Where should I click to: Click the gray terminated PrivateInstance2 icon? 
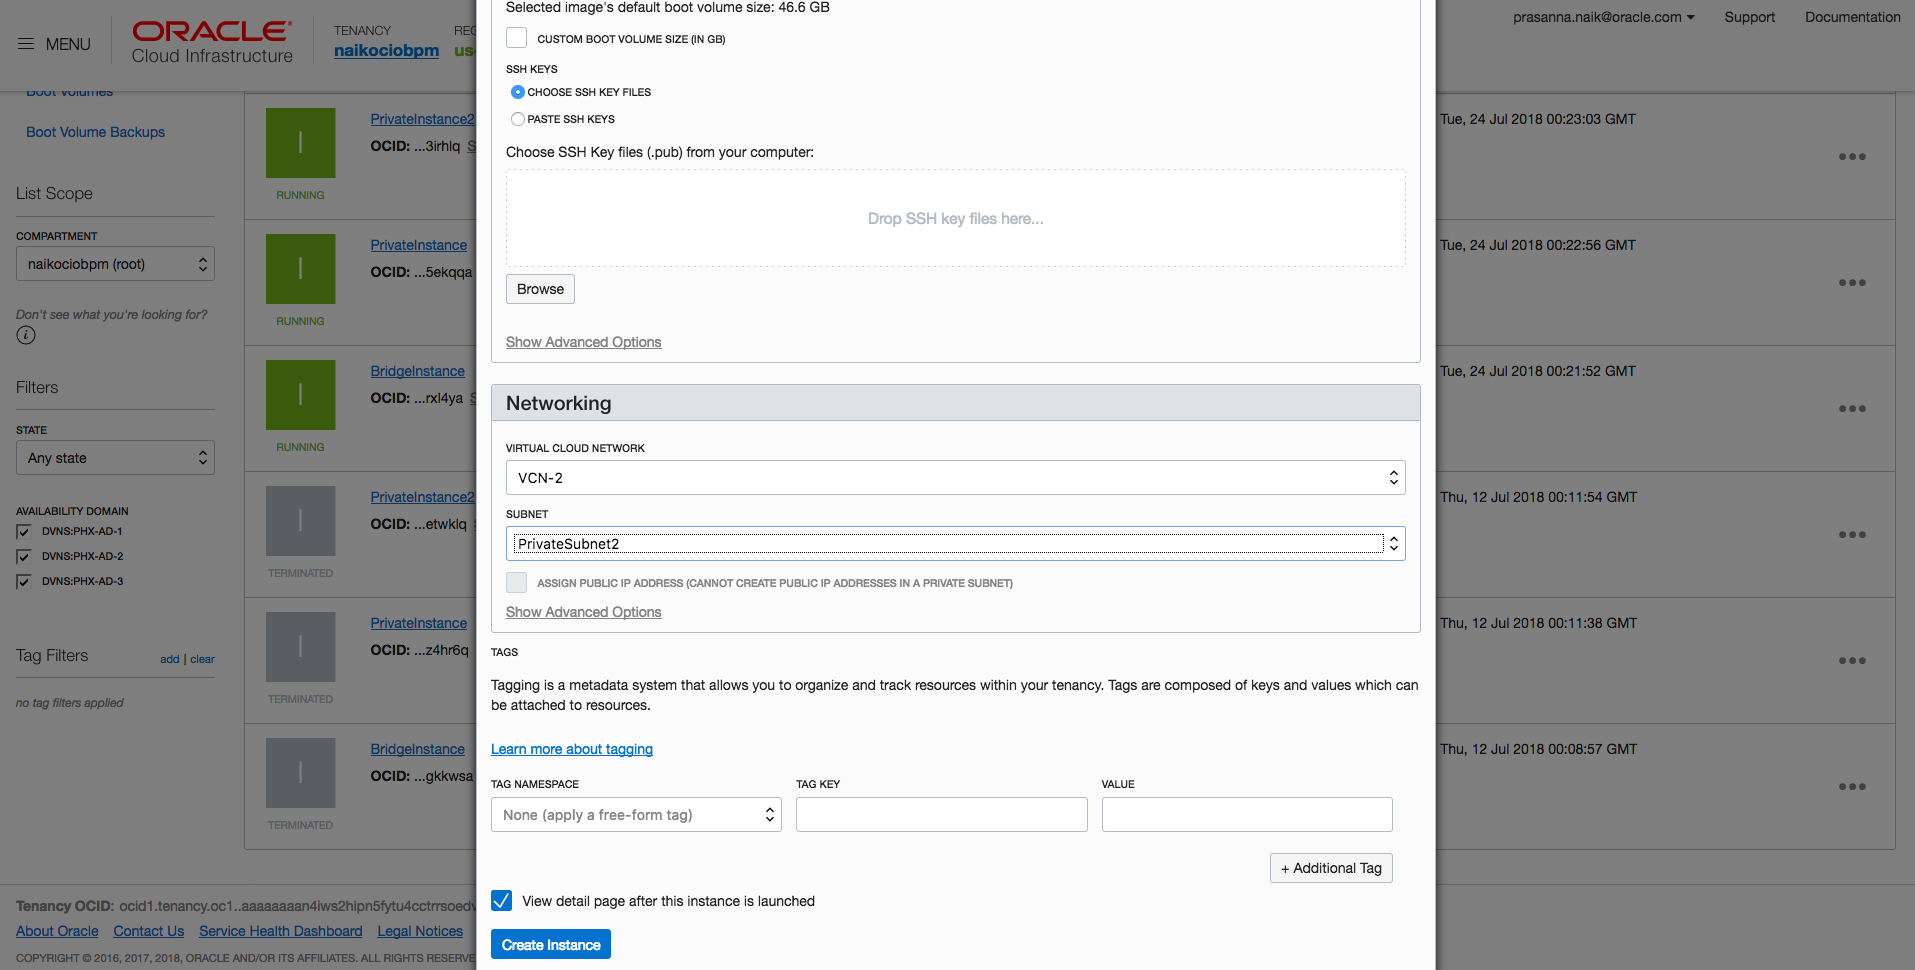(300, 521)
